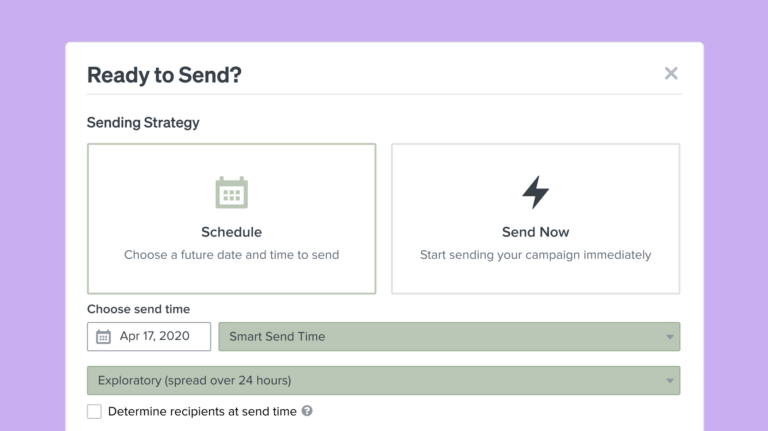Click the Sending Strategy heading

pos(143,122)
